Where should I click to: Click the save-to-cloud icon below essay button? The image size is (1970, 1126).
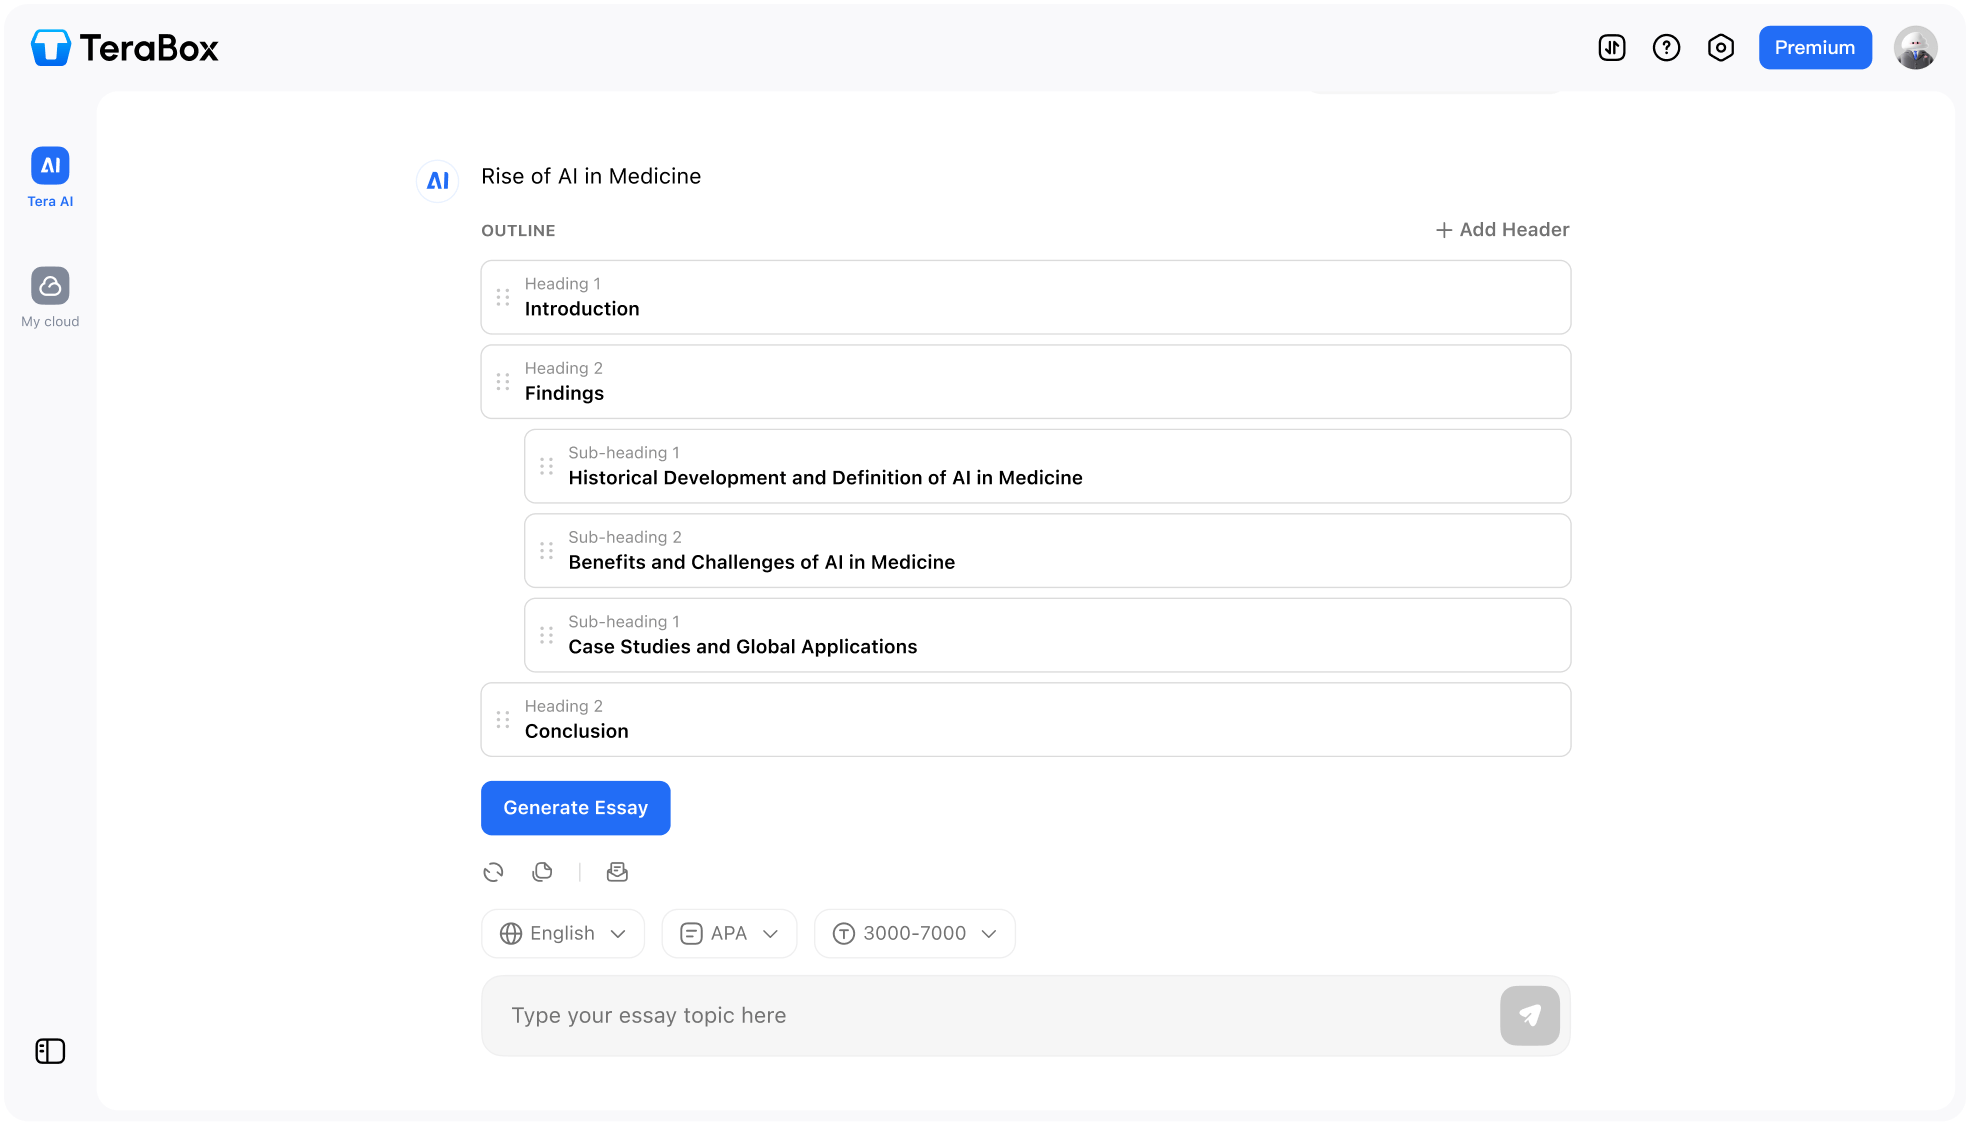(617, 872)
